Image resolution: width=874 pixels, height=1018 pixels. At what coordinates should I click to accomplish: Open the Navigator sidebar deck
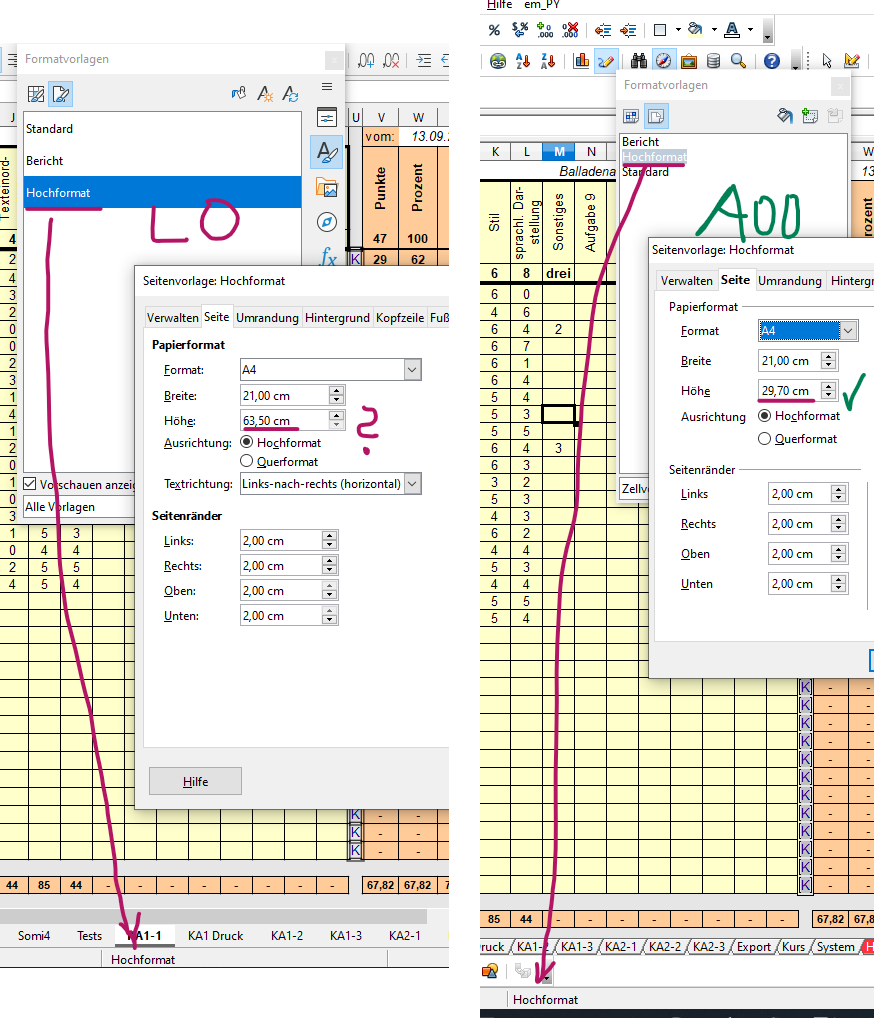point(327,222)
